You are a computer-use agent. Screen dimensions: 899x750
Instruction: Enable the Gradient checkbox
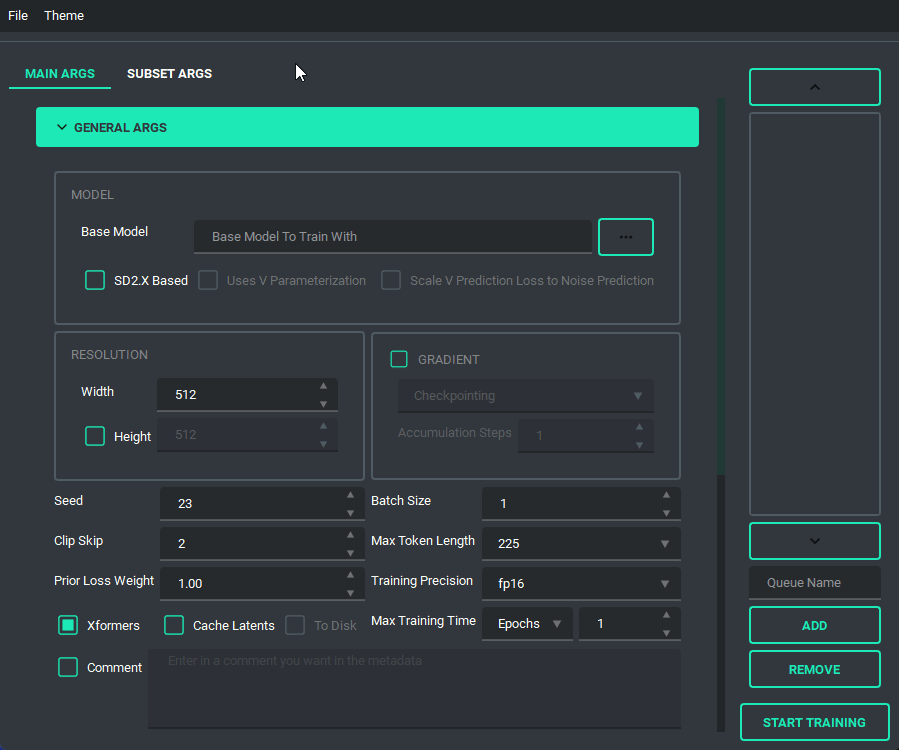click(399, 360)
